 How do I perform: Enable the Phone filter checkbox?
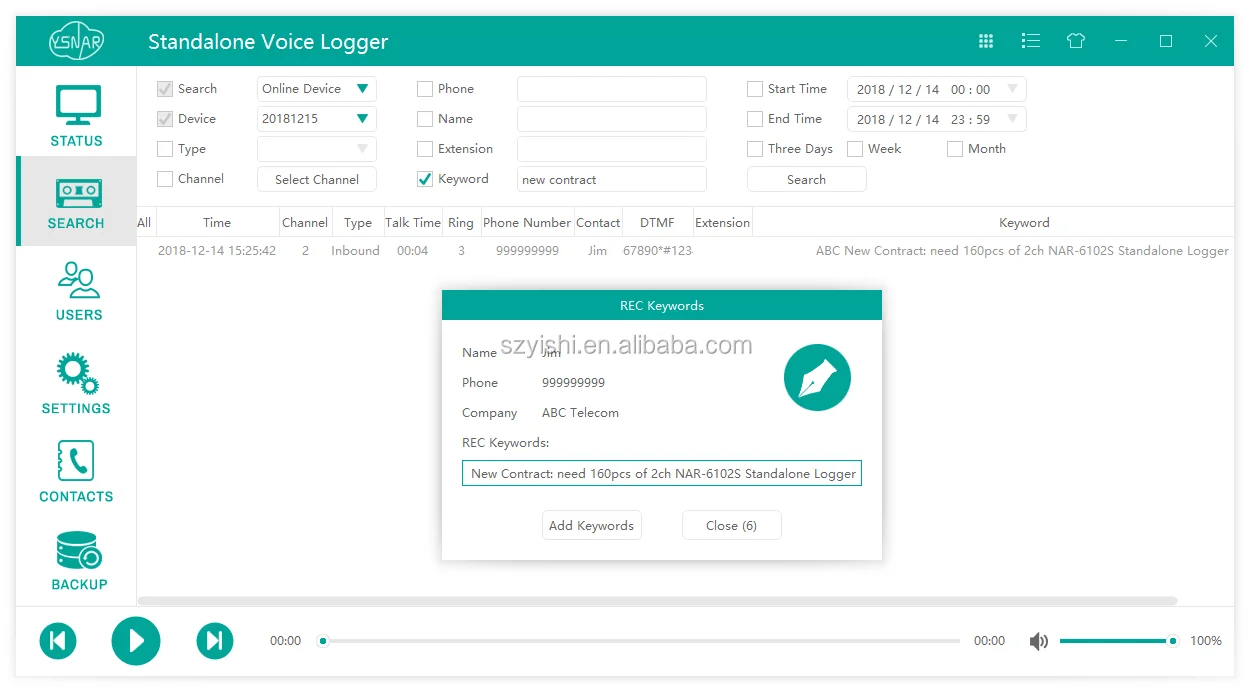[x=424, y=88]
